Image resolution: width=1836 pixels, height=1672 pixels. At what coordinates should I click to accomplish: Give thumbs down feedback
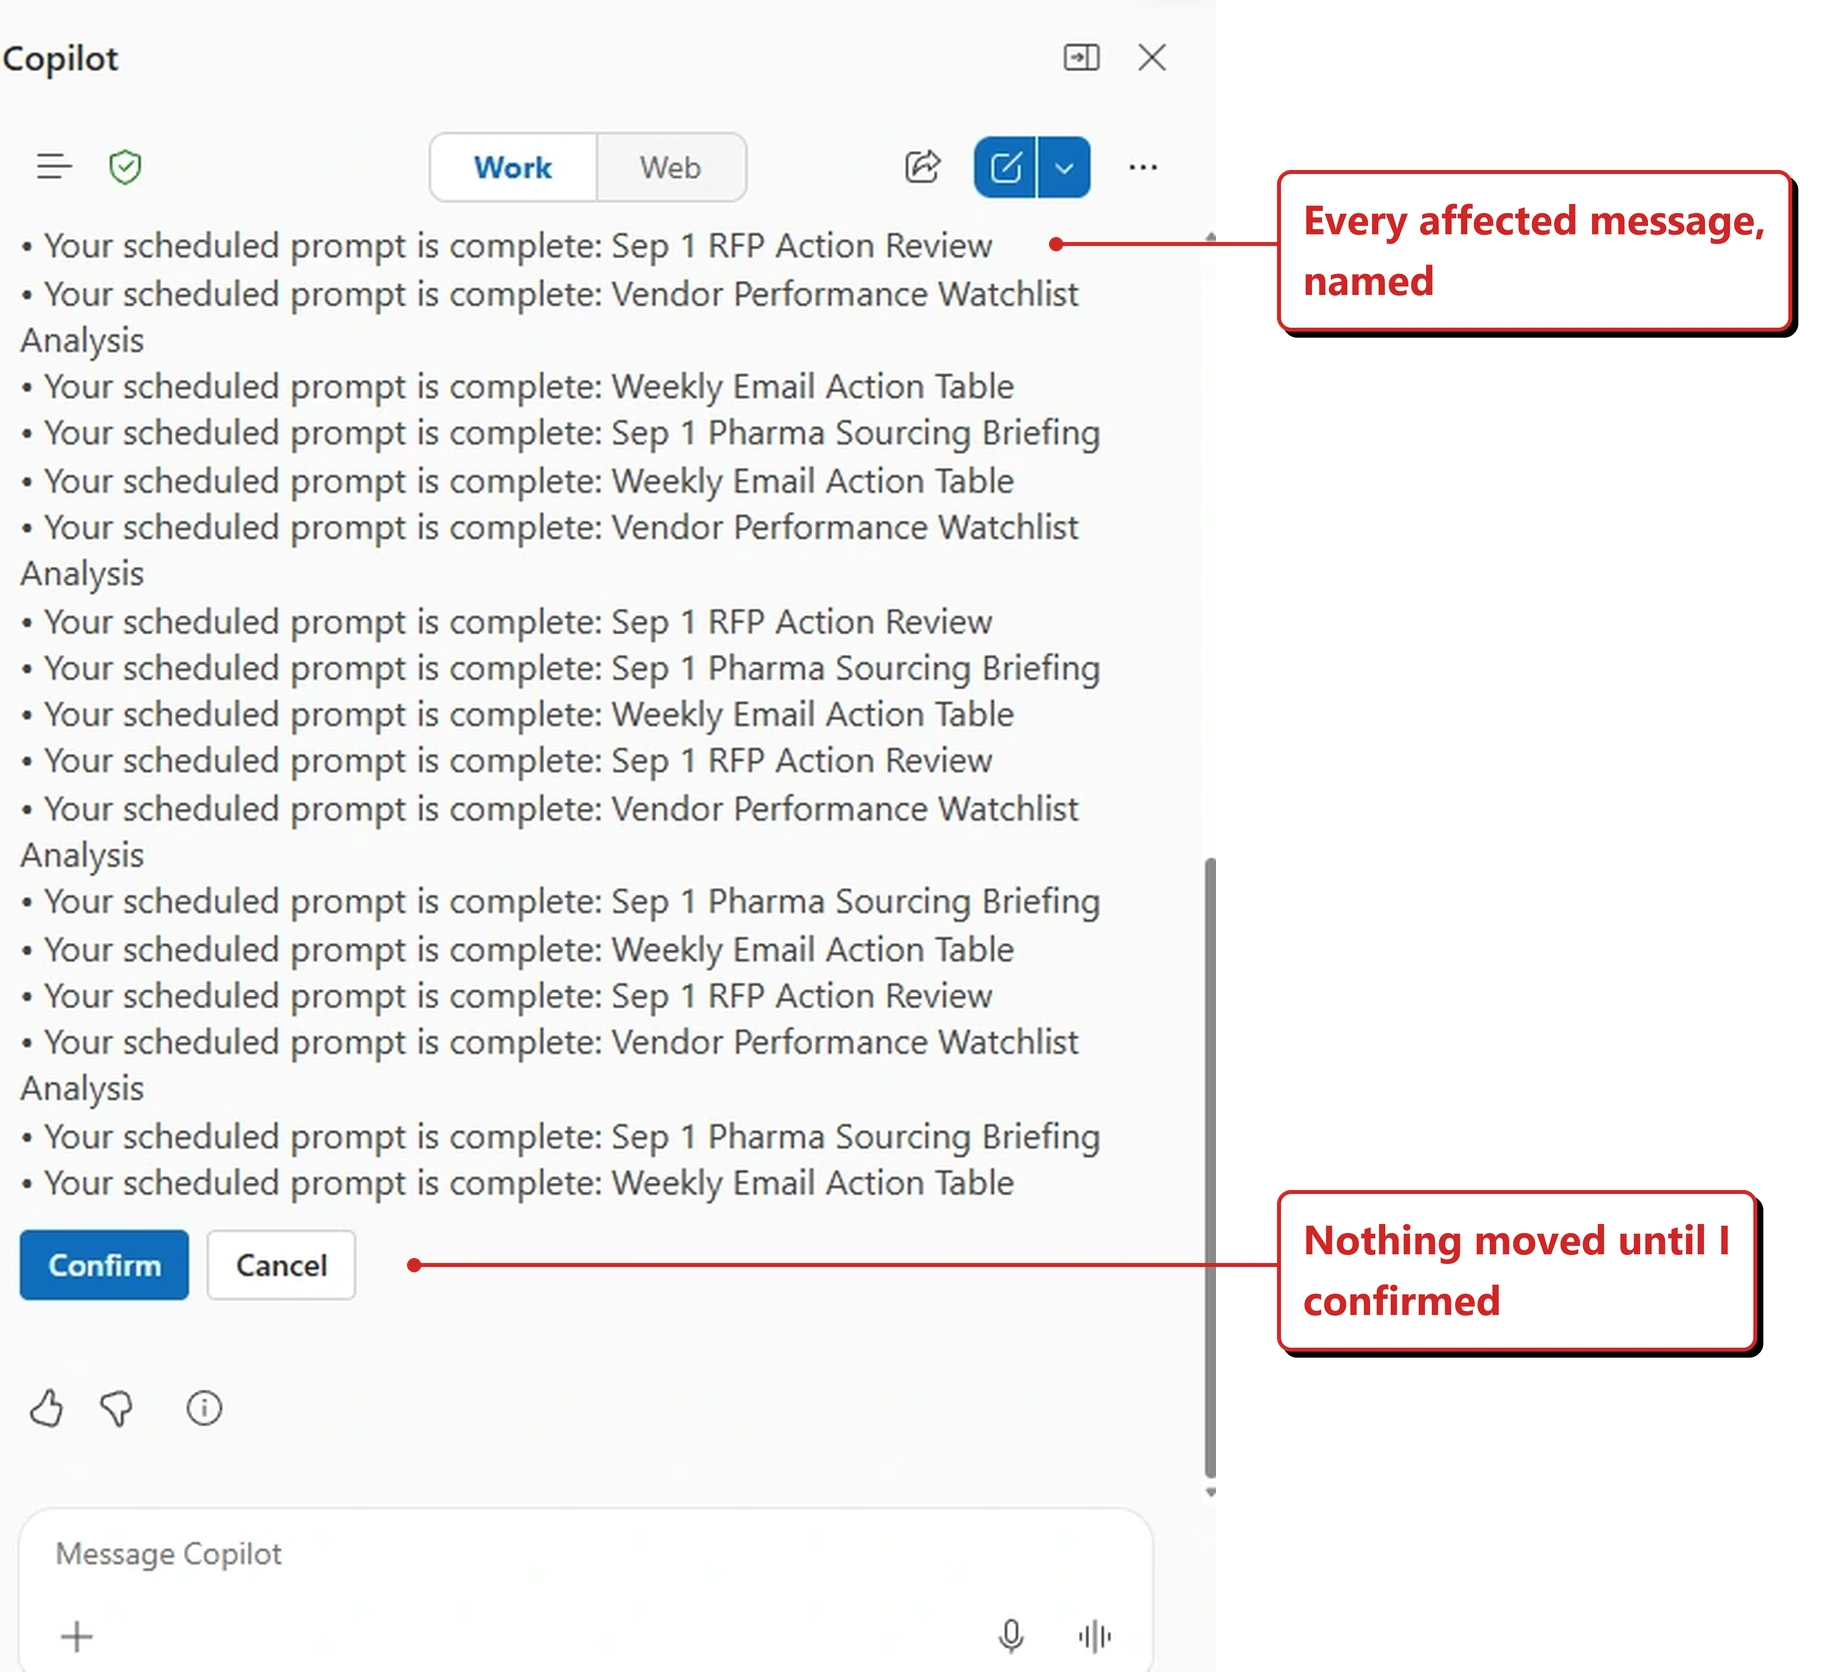(x=117, y=1408)
